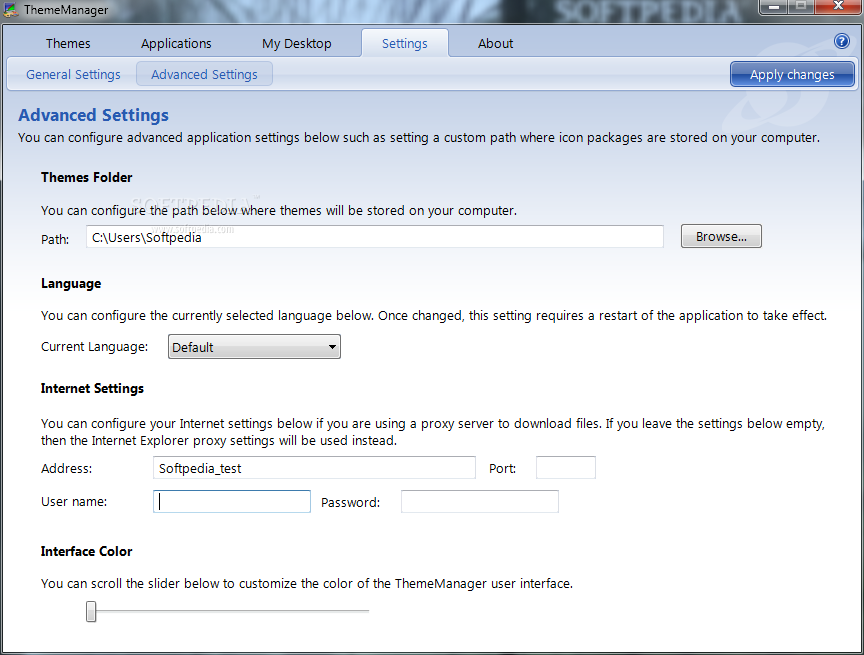Open the help question mark icon
Image resolution: width=864 pixels, height=655 pixels.
point(841,41)
